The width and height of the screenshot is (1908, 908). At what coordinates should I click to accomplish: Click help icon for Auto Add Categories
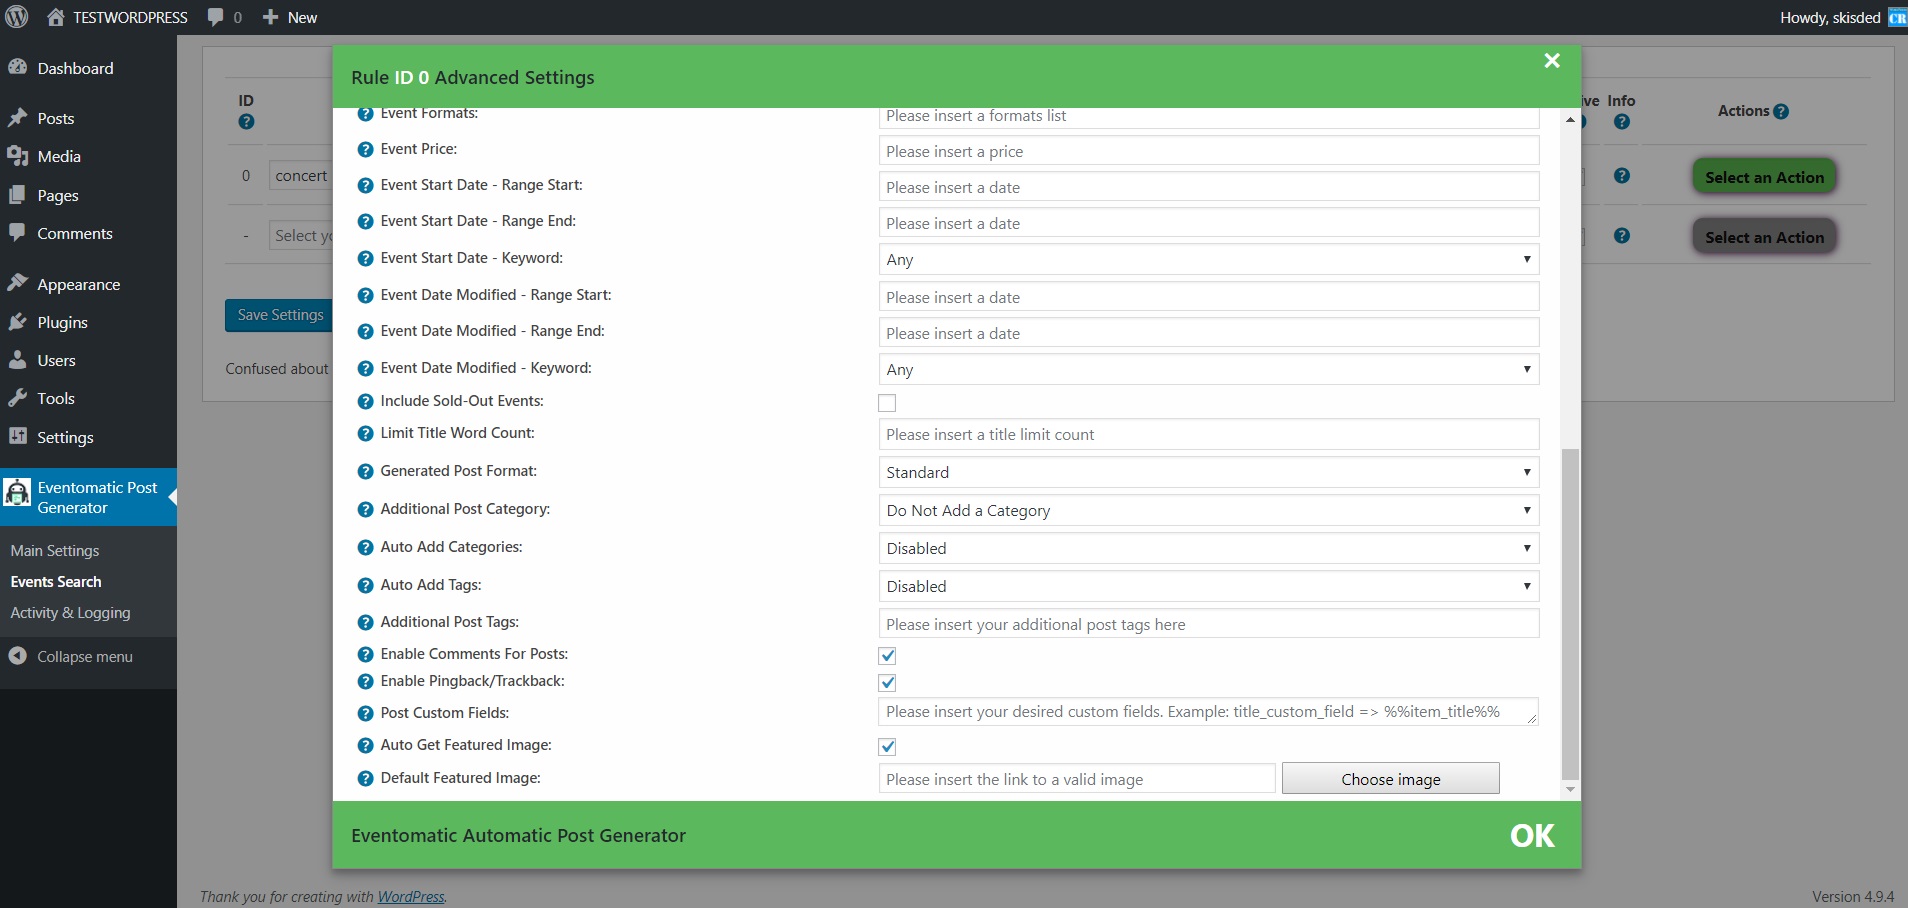click(365, 548)
